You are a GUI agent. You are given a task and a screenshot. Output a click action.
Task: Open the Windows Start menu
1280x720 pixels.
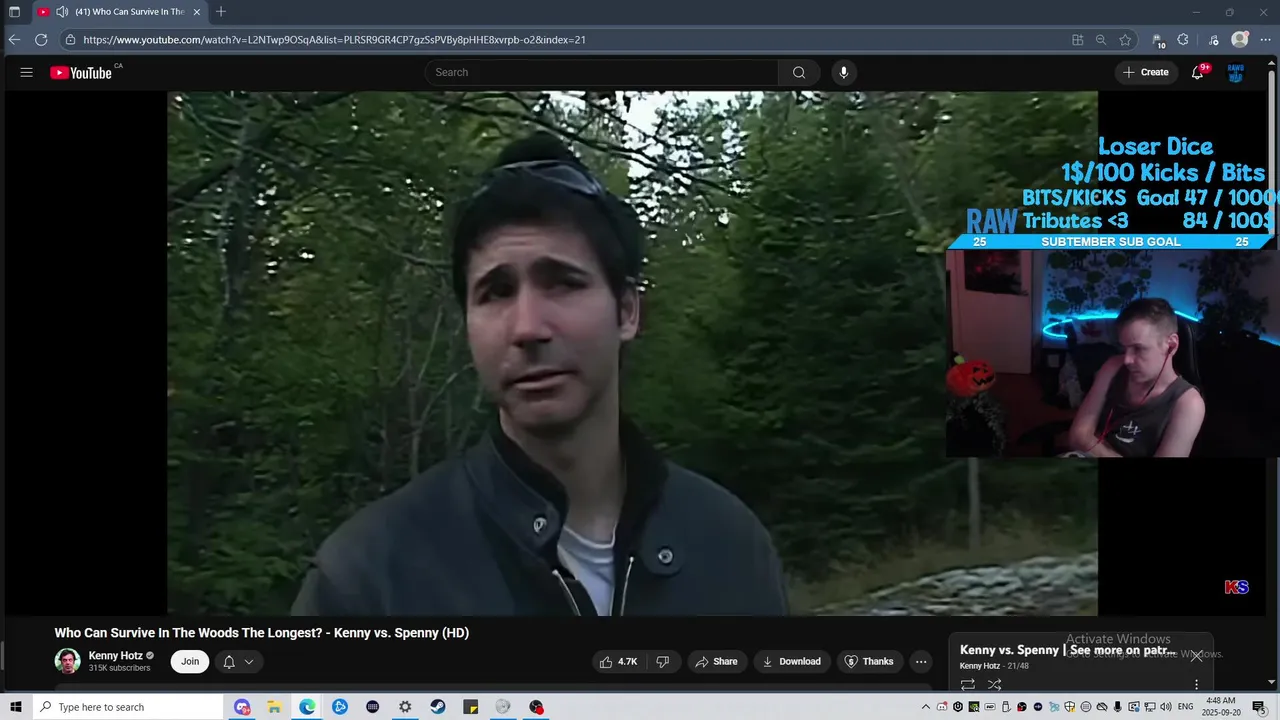click(16, 707)
